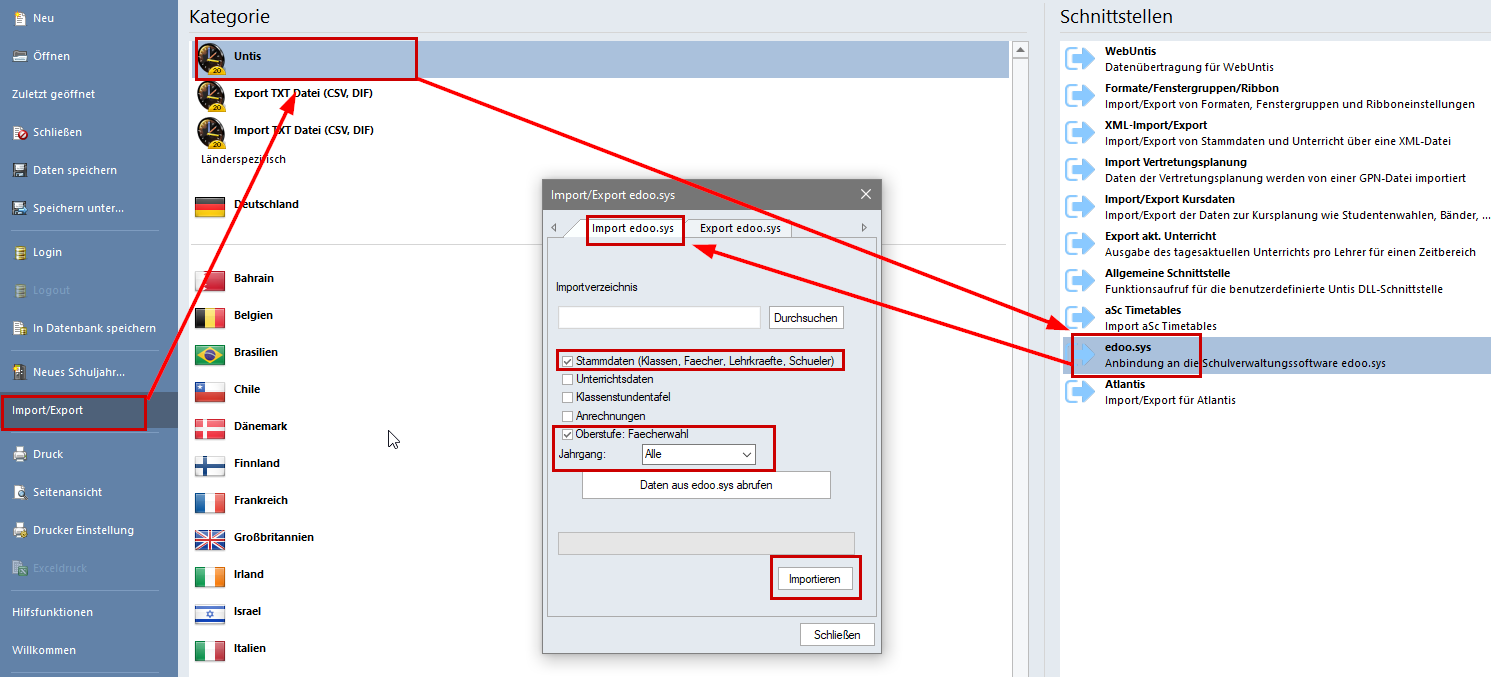Click Import TXT Datei clock icon
Viewport: 1491px width, 677px height.
click(x=211, y=133)
